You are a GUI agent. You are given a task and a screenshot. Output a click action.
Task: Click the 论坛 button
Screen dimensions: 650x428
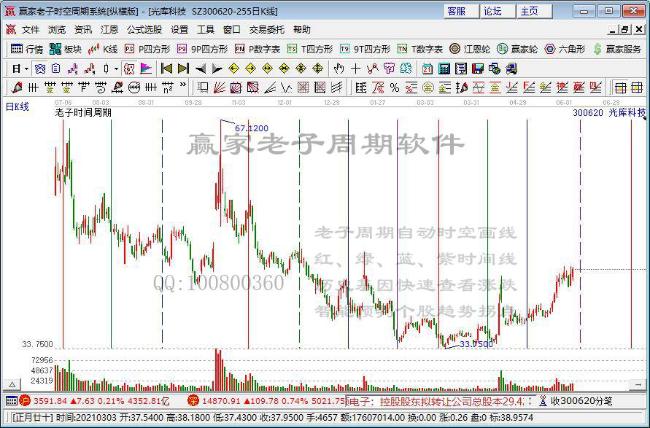point(498,11)
